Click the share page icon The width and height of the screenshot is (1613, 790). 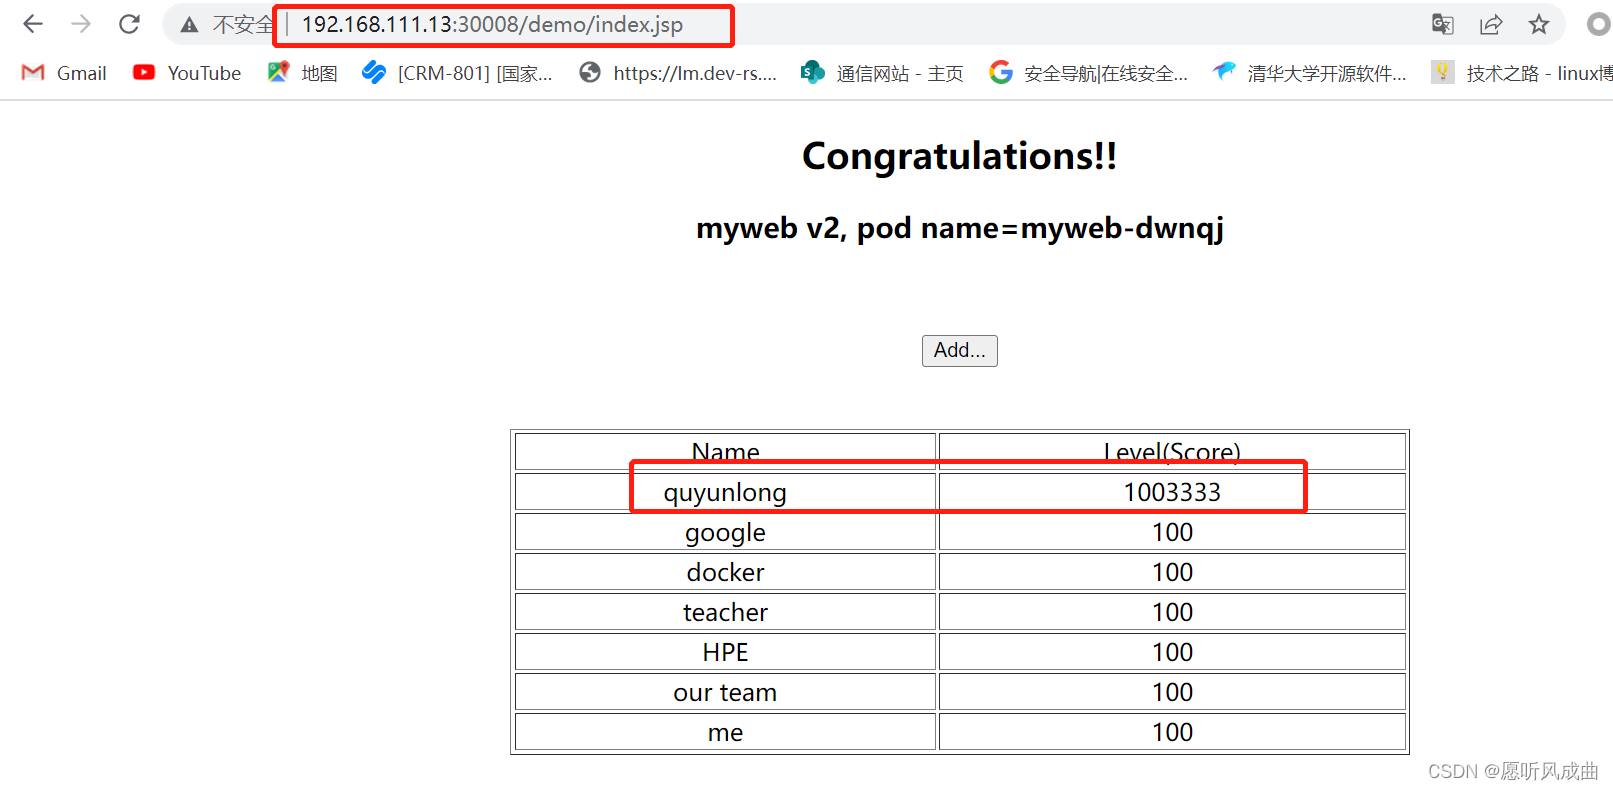[1491, 24]
